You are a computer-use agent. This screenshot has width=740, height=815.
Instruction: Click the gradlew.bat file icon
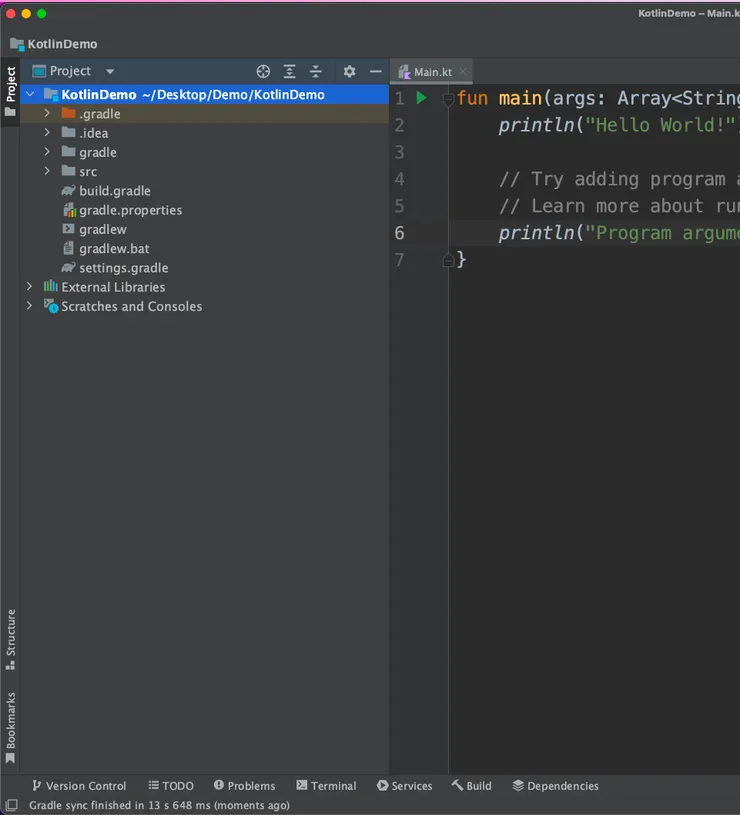68,248
